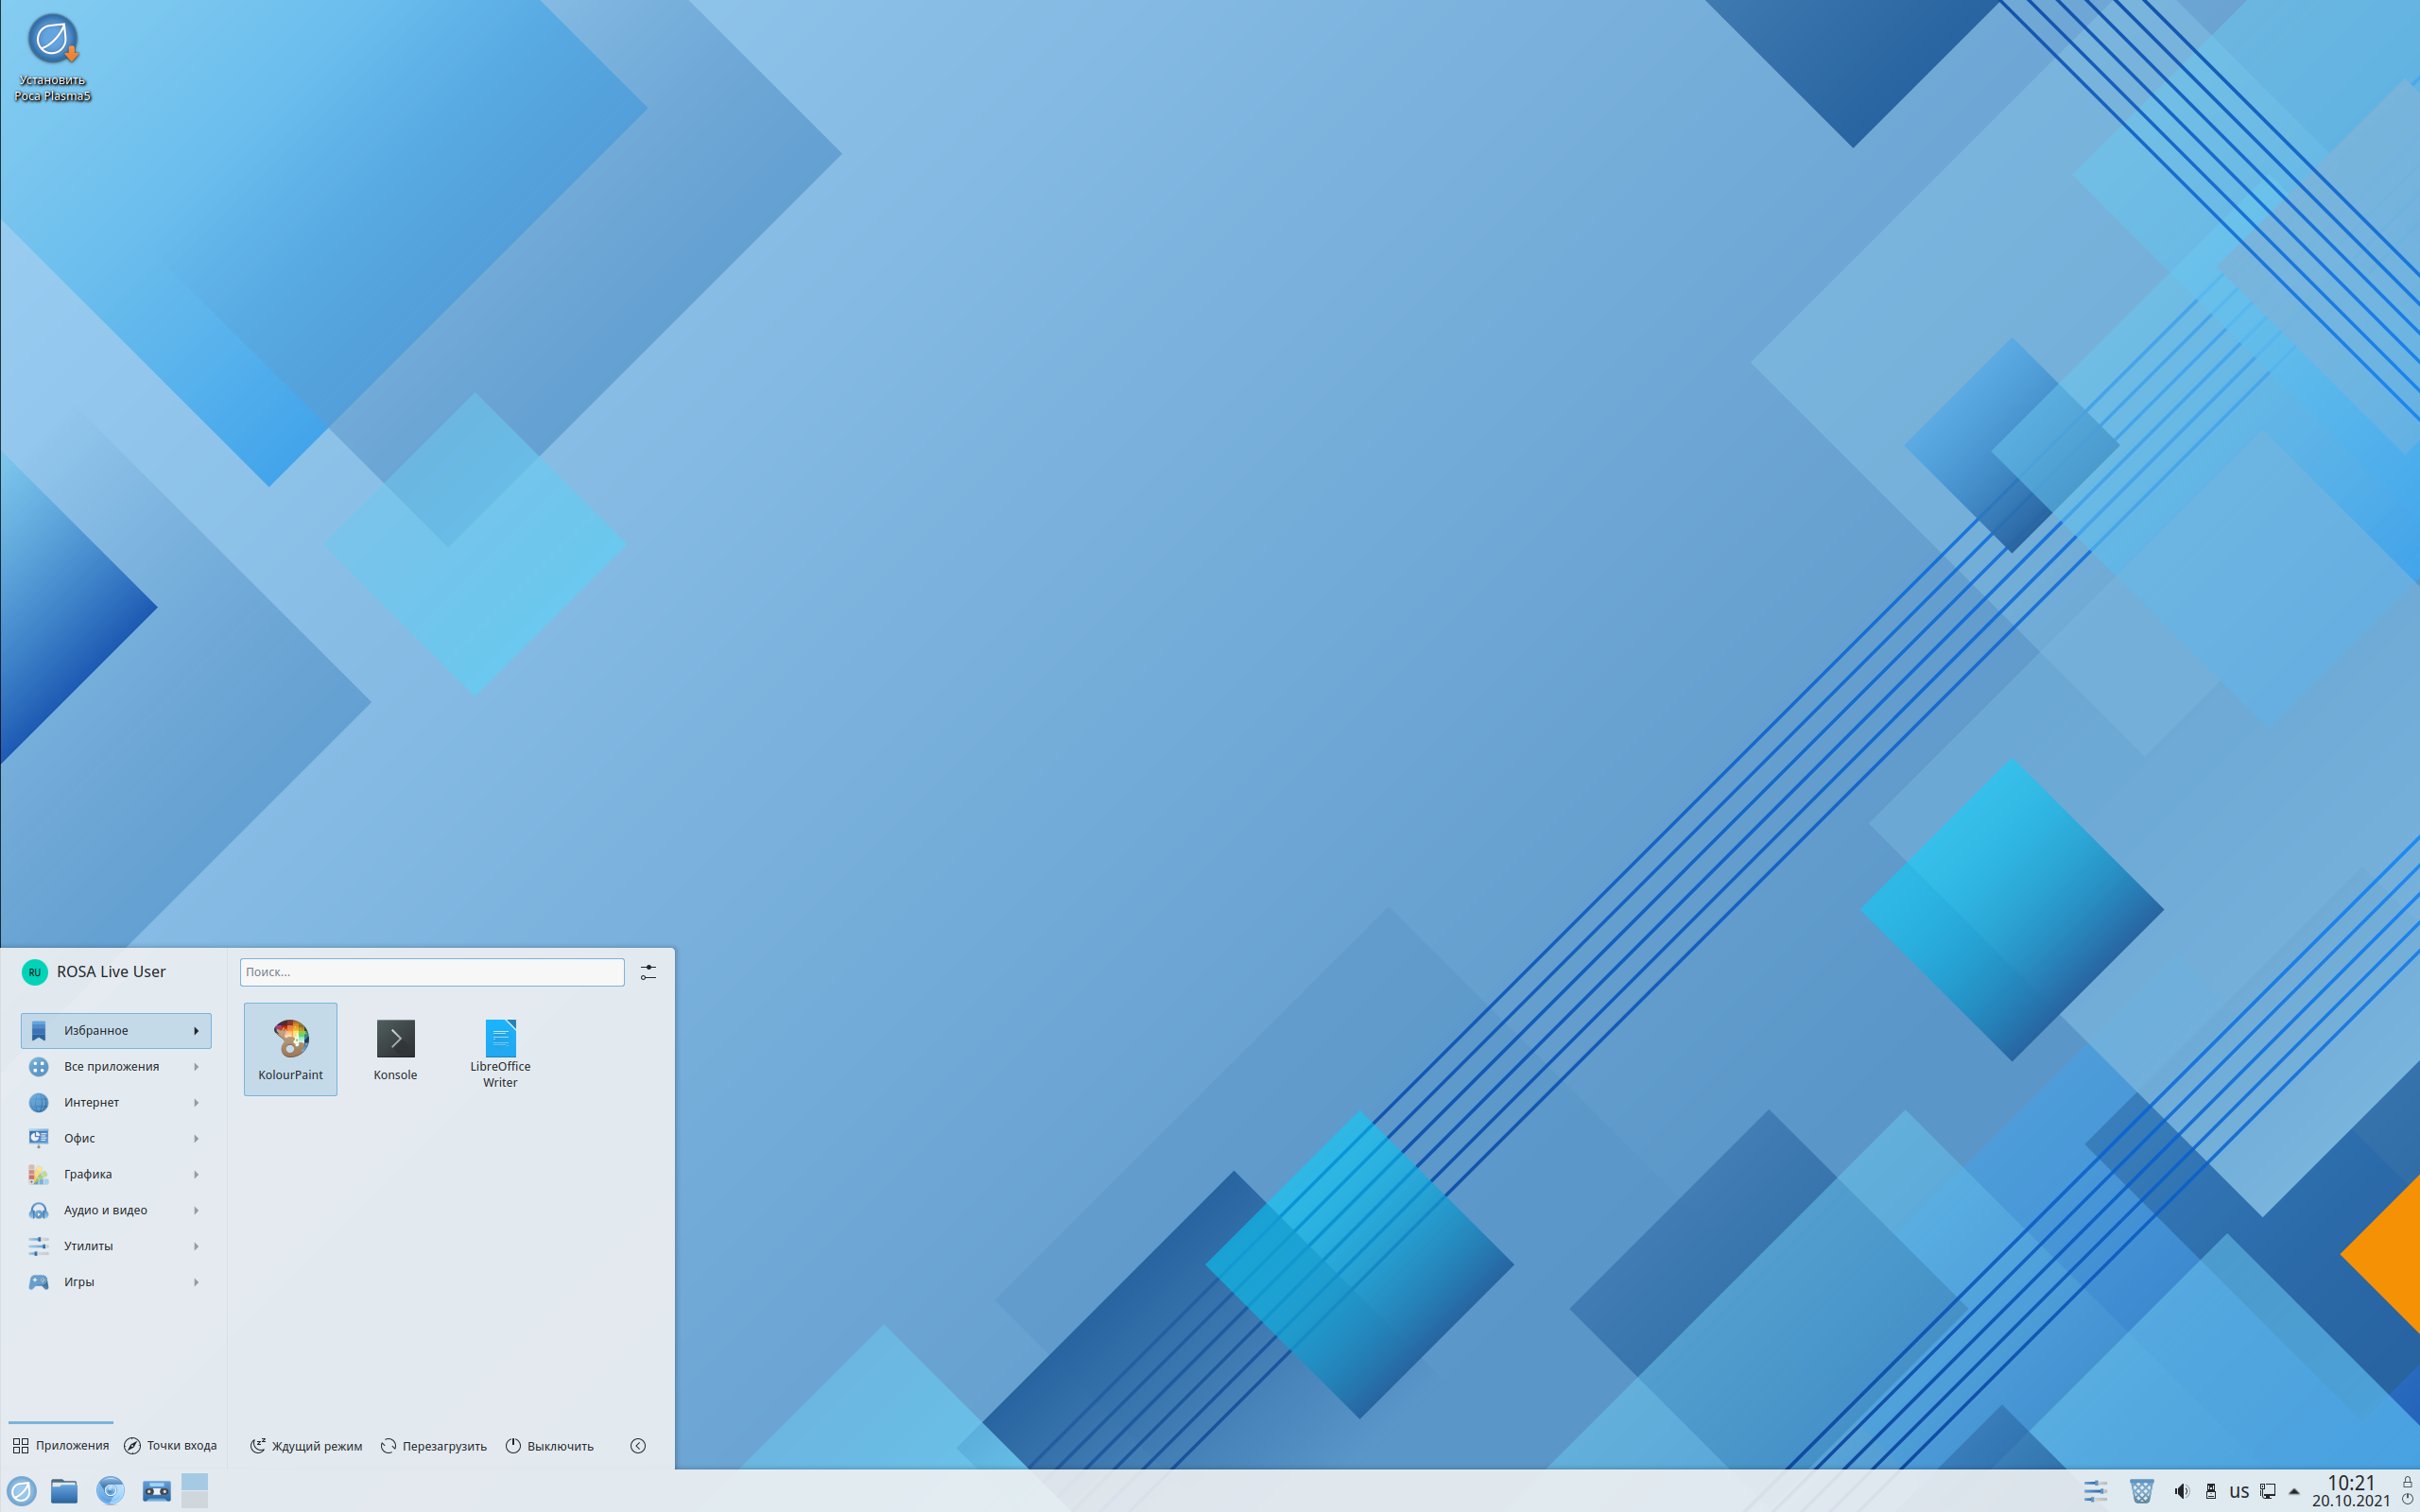The image size is (2420, 1512).
Task: Switch to the upper virtual desktop in pager
Action: click(194, 1481)
